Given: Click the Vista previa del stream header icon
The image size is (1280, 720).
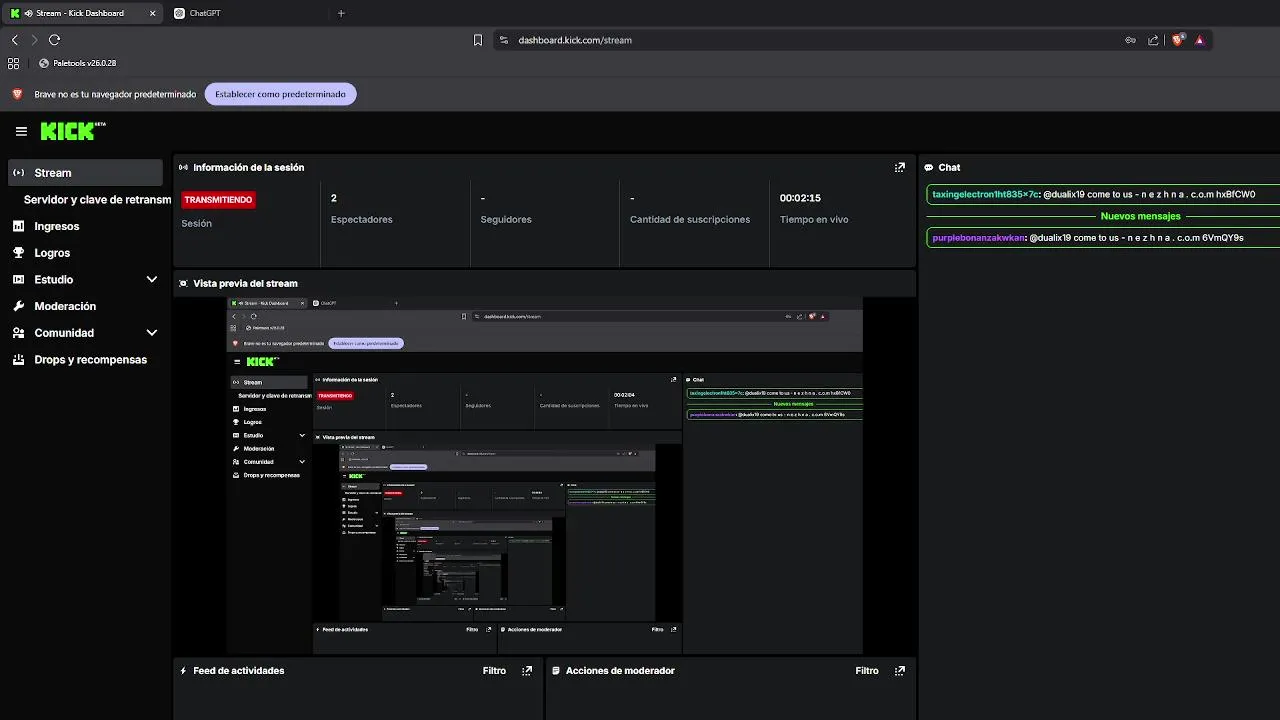Looking at the screenshot, I should (183, 284).
